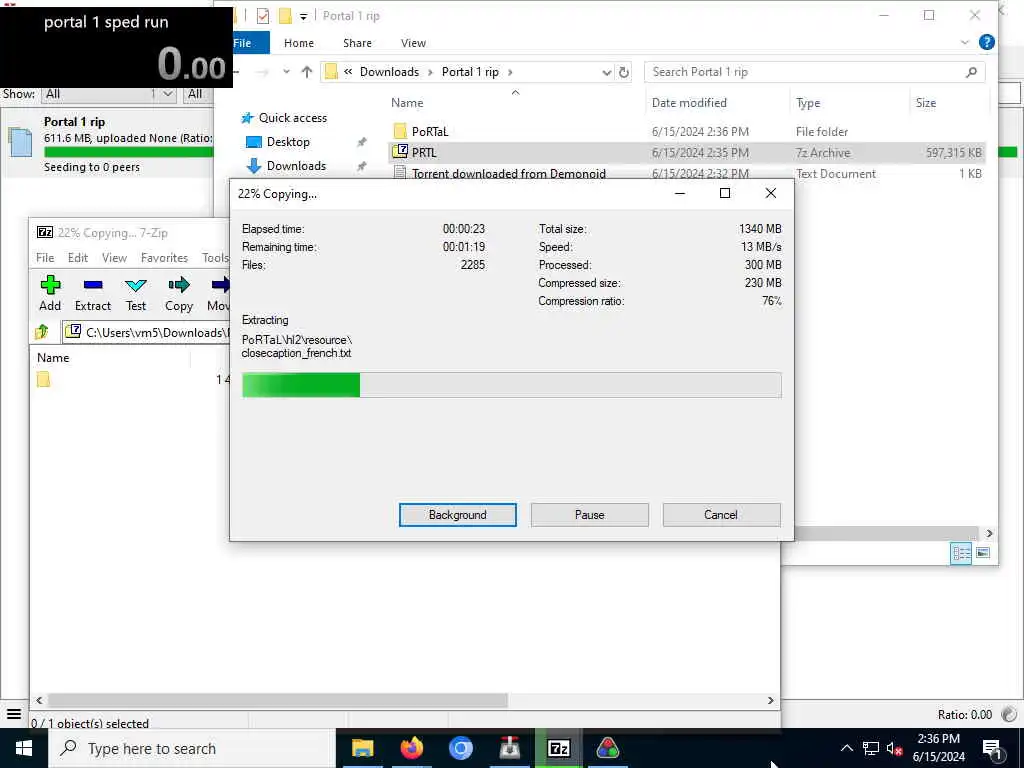Expand the Explorer ribbon chevron
Screen dimensions: 1024x768
tap(965, 42)
